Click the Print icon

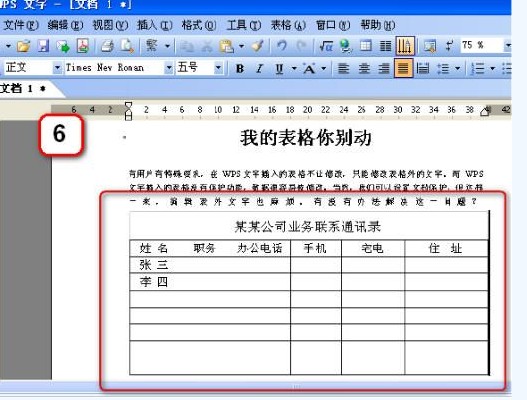pyautogui.click(x=107, y=46)
